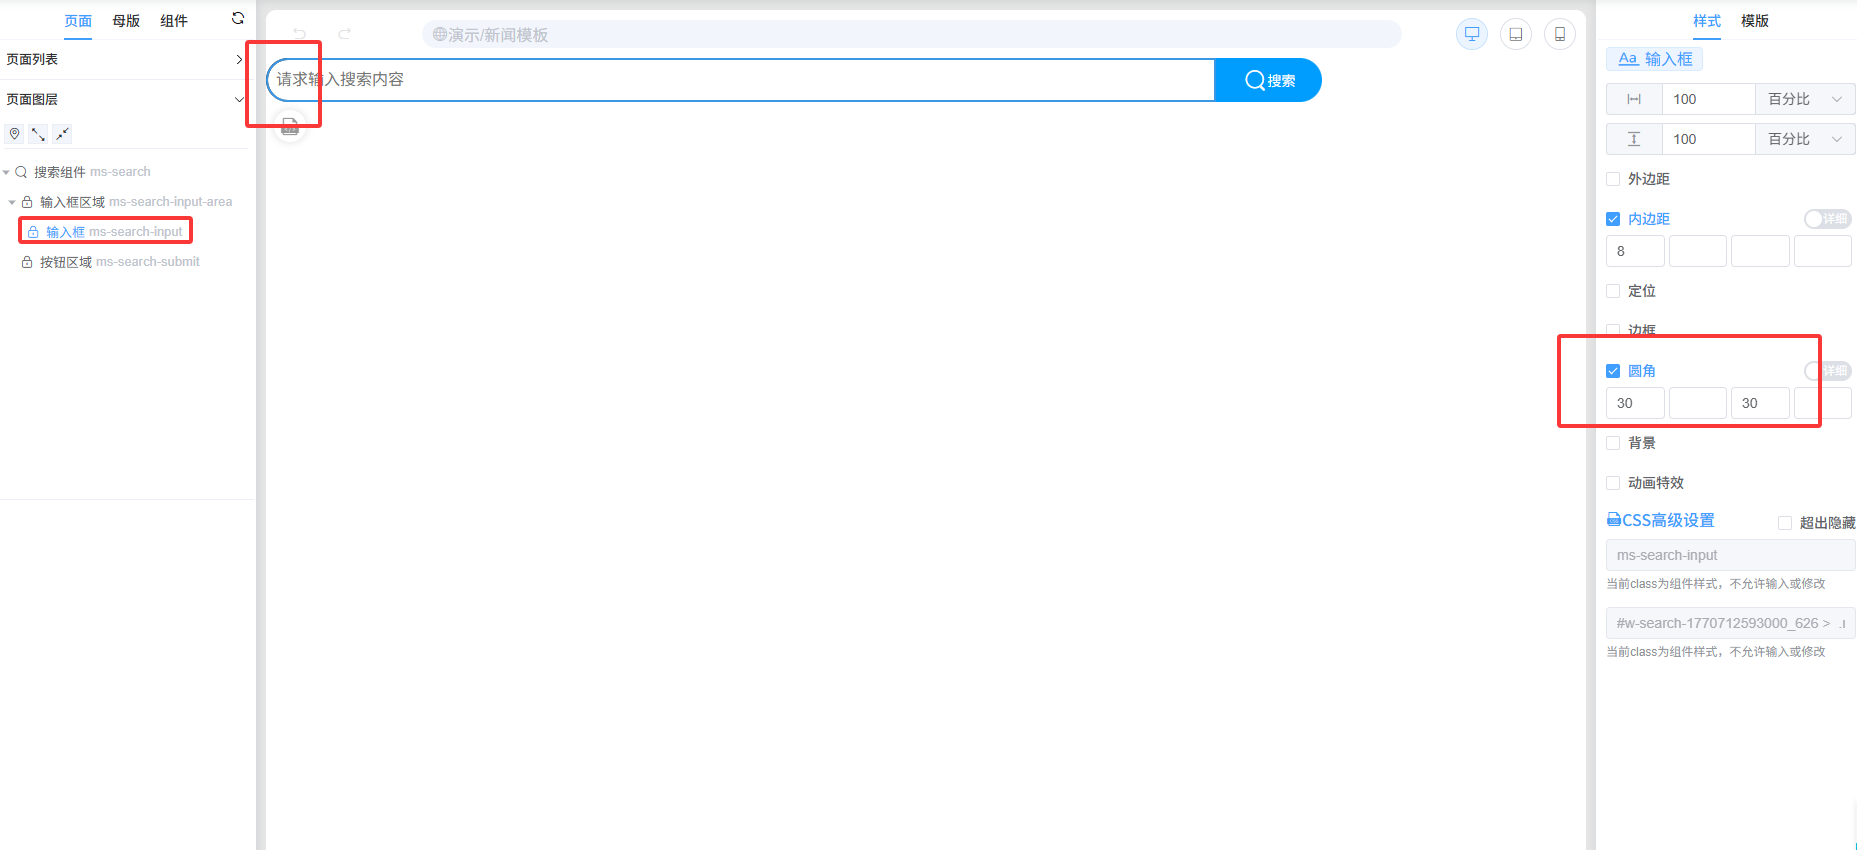The width and height of the screenshot is (1857, 850).
Task: Open CSS高级设置 link
Action: pyautogui.click(x=1661, y=520)
